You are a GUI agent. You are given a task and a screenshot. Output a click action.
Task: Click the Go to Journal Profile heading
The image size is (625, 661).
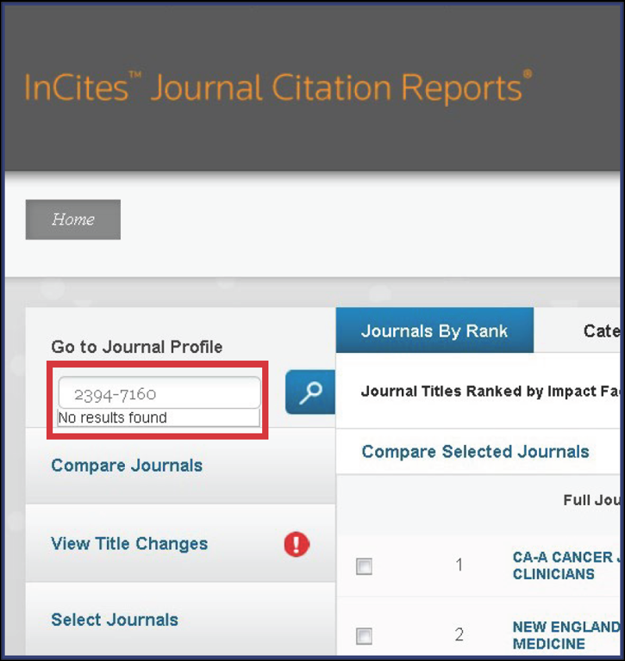click(137, 347)
